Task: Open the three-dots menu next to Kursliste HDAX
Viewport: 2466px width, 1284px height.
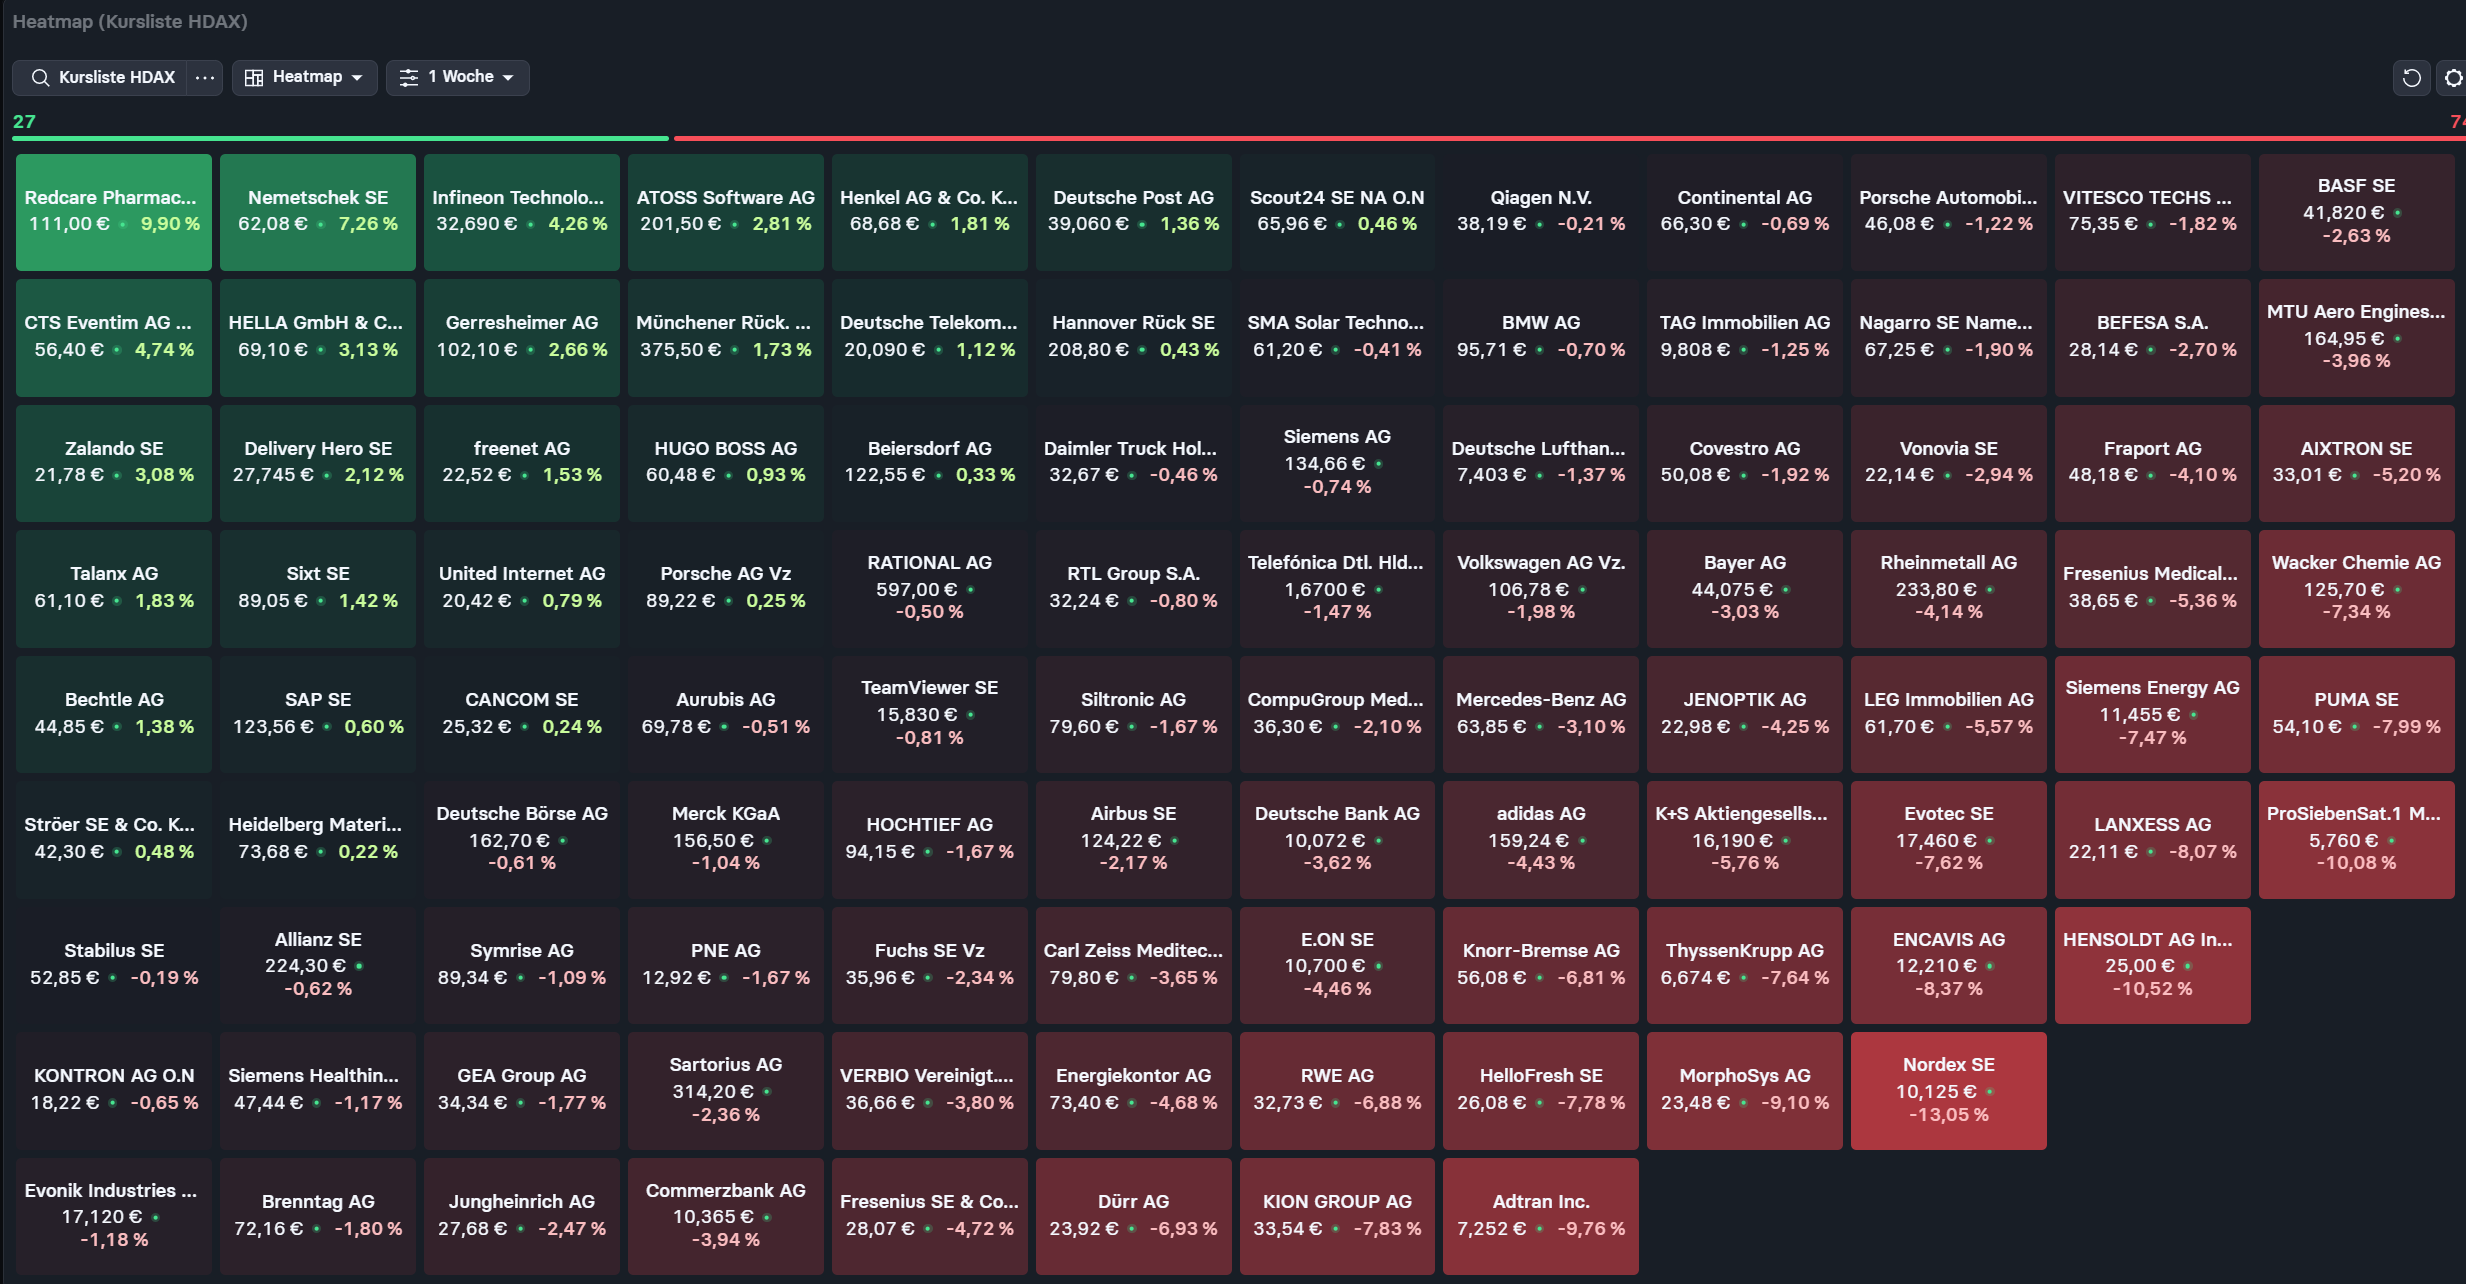Action: coord(205,77)
